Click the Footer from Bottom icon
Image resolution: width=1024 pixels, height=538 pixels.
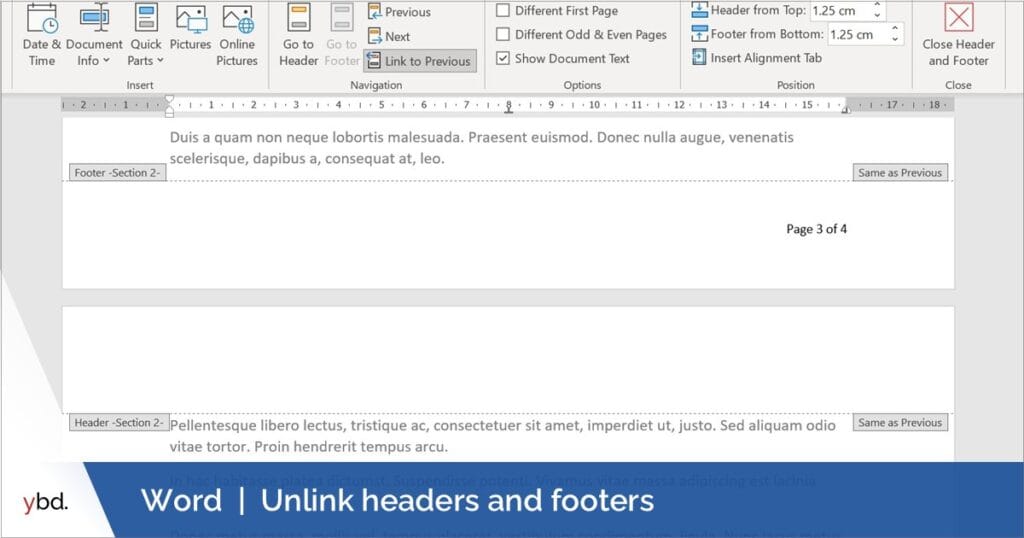click(x=699, y=34)
